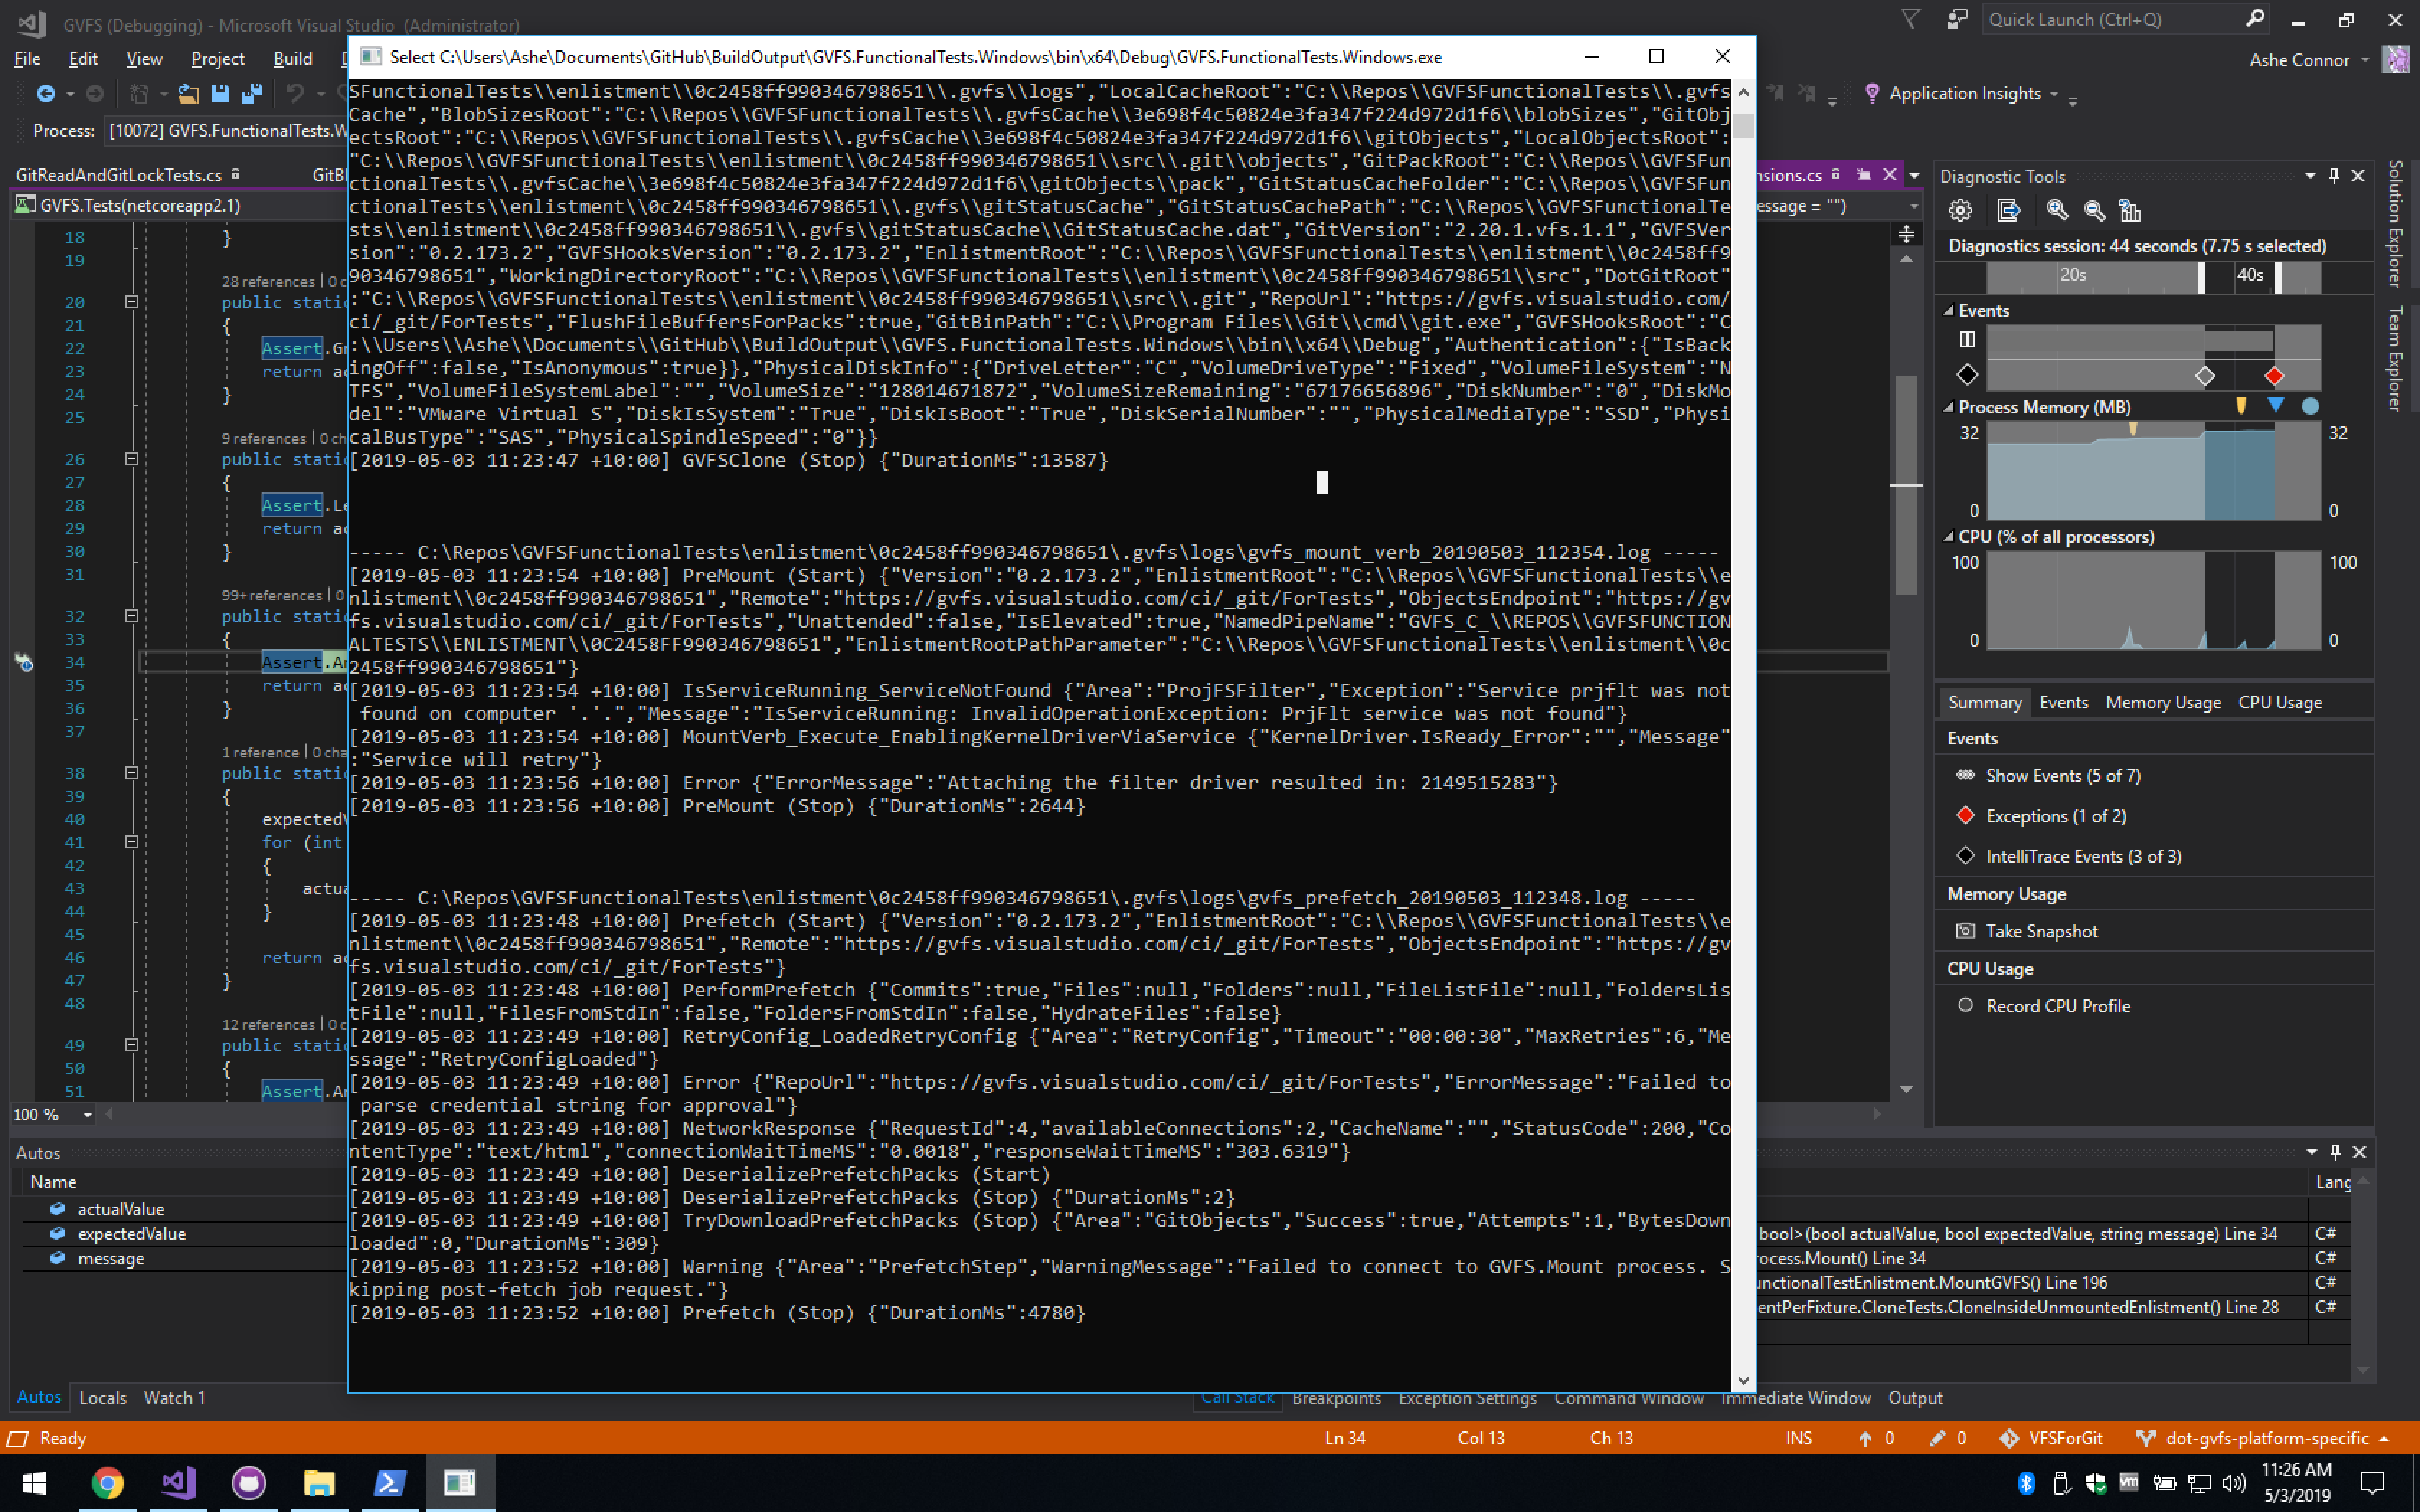The image size is (2420, 1512).
Task: Click Take Snapshot camera icon
Action: (x=1965, y=931)
